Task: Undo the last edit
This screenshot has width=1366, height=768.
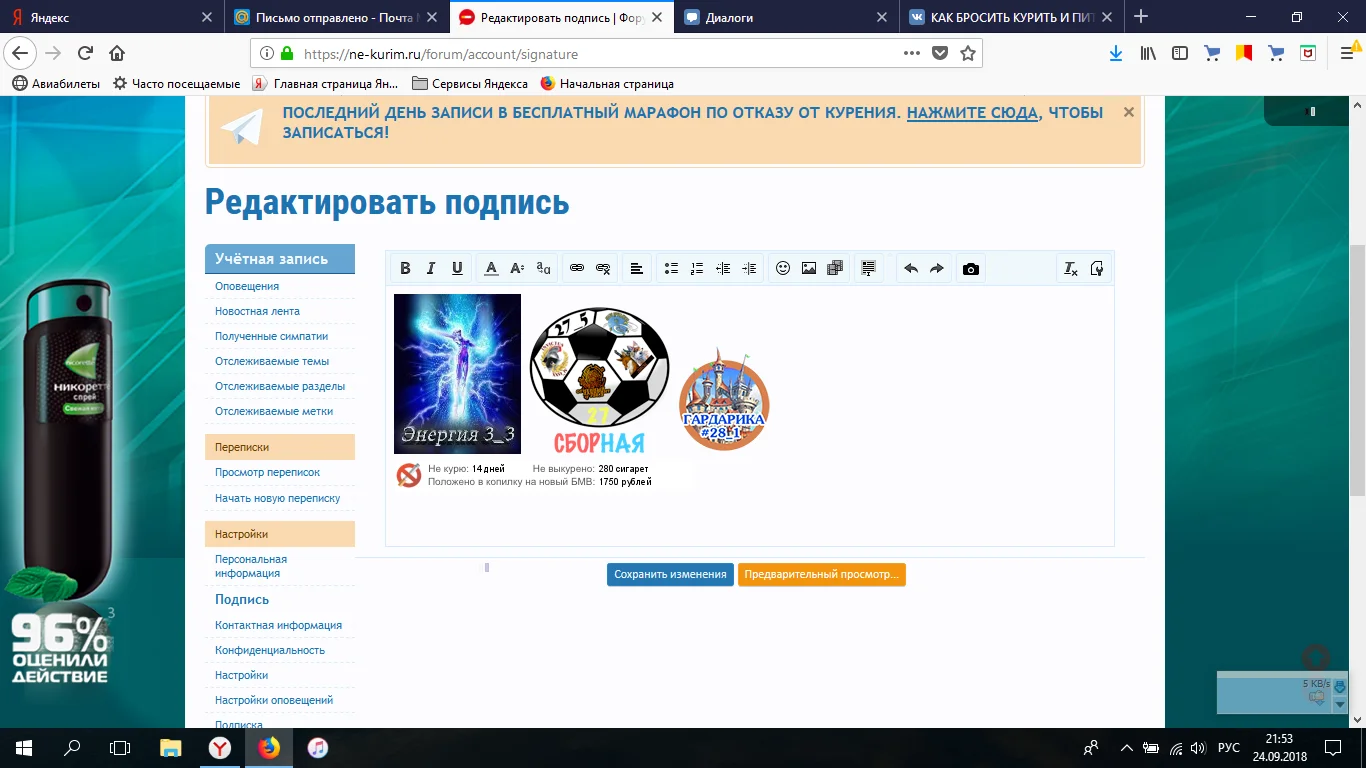Action: click(911, 268)
